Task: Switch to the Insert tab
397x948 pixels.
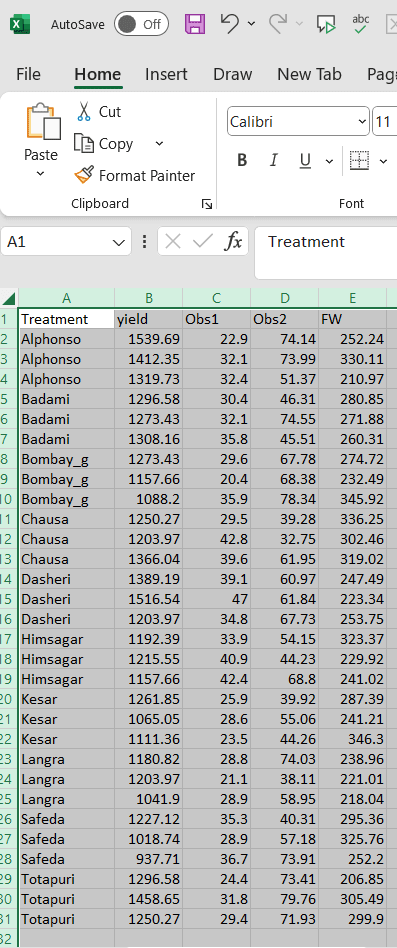Action: click(166, 74)
